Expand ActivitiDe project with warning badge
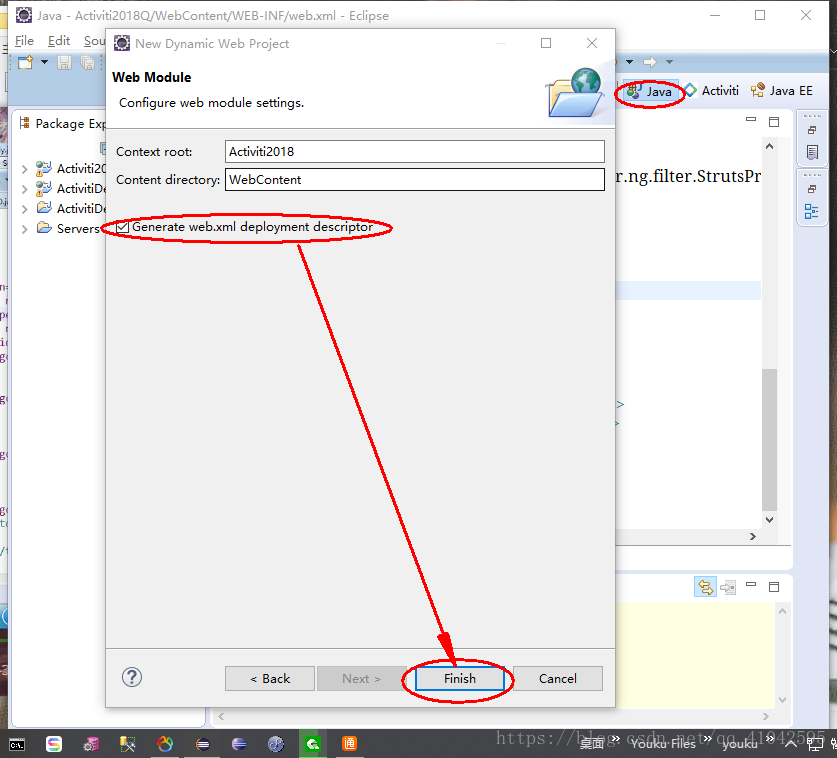Viewport: 837px width, 758px height. pos(25,189)
